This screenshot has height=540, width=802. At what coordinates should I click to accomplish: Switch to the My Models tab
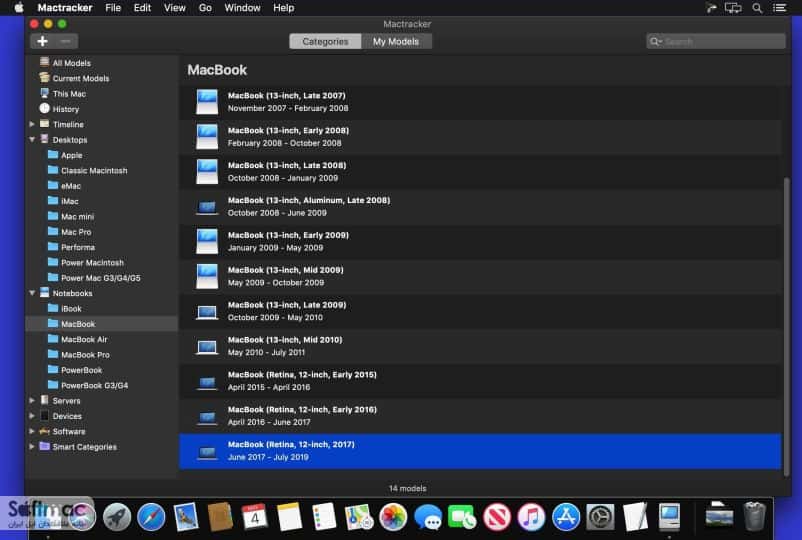click(396, 41)
